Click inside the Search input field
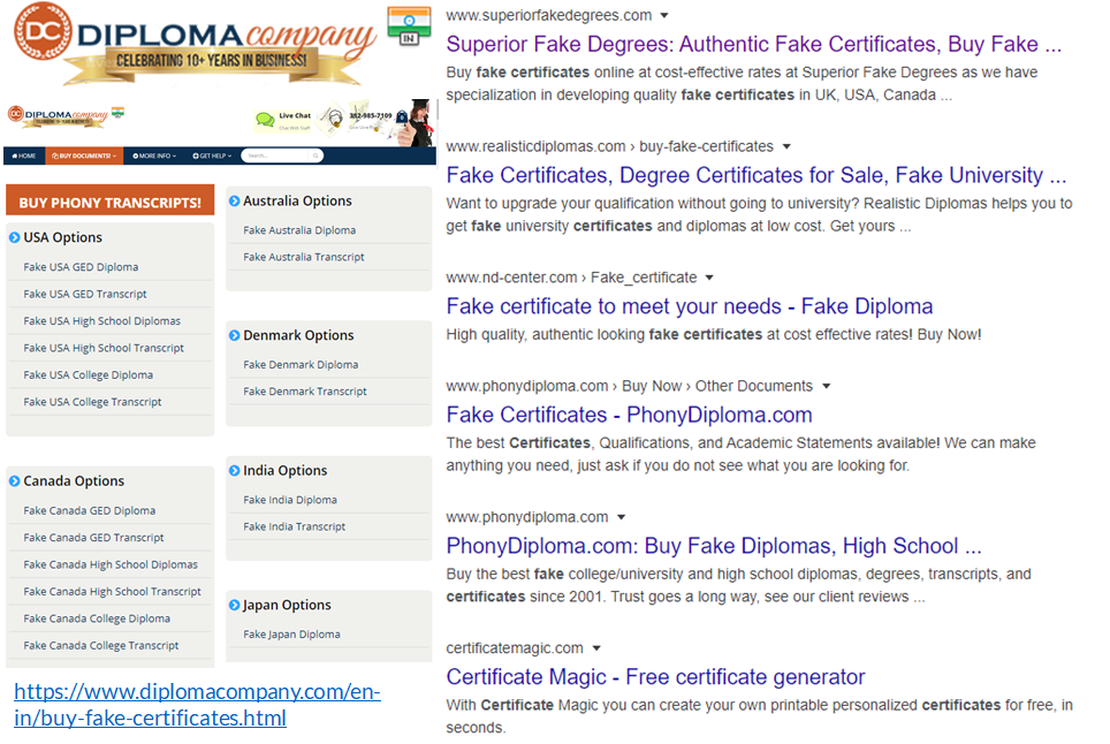The image size is (1110, 744). coord(270,156)
